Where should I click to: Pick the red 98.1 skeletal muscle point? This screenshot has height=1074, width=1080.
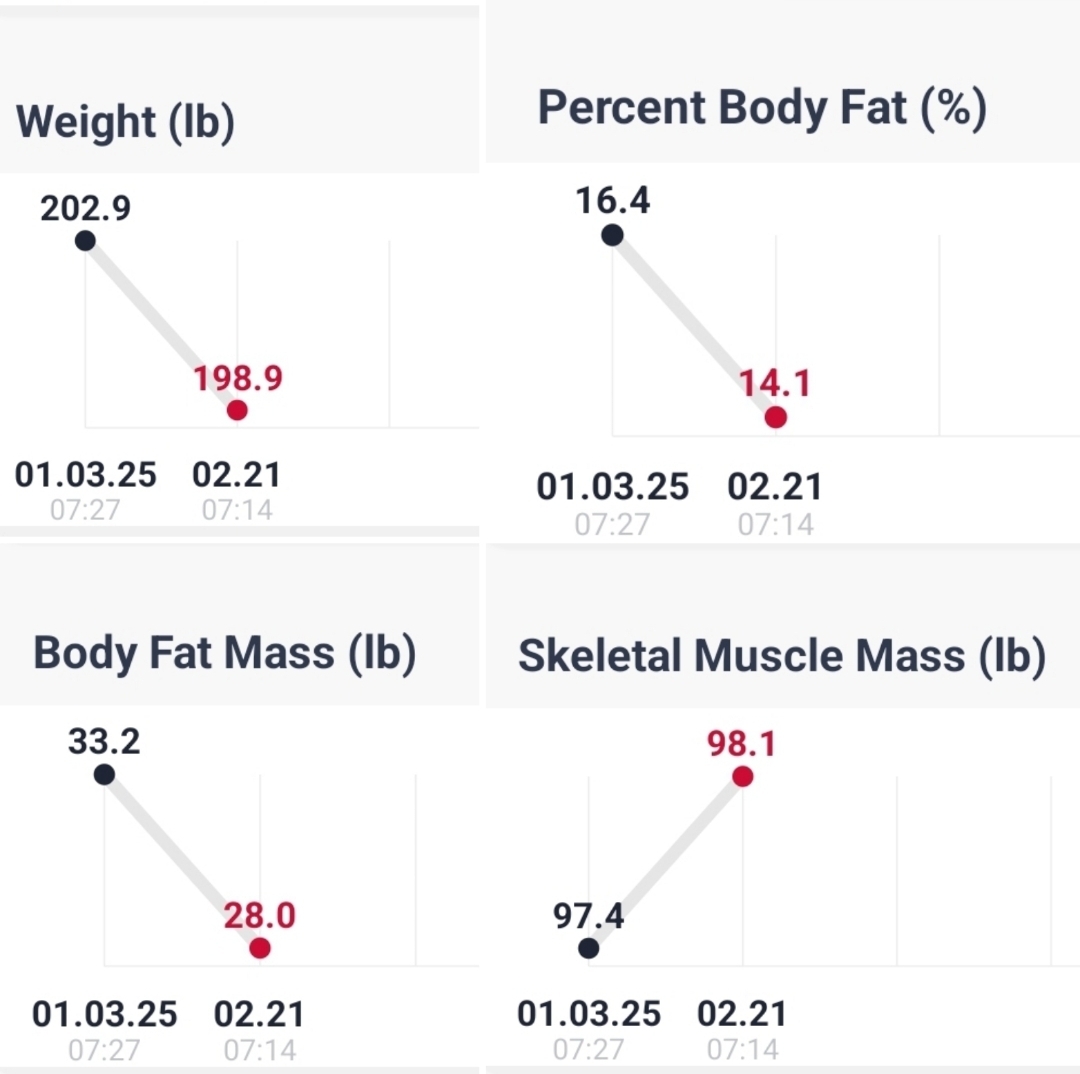pyautogui.click(x=742, y=776)
